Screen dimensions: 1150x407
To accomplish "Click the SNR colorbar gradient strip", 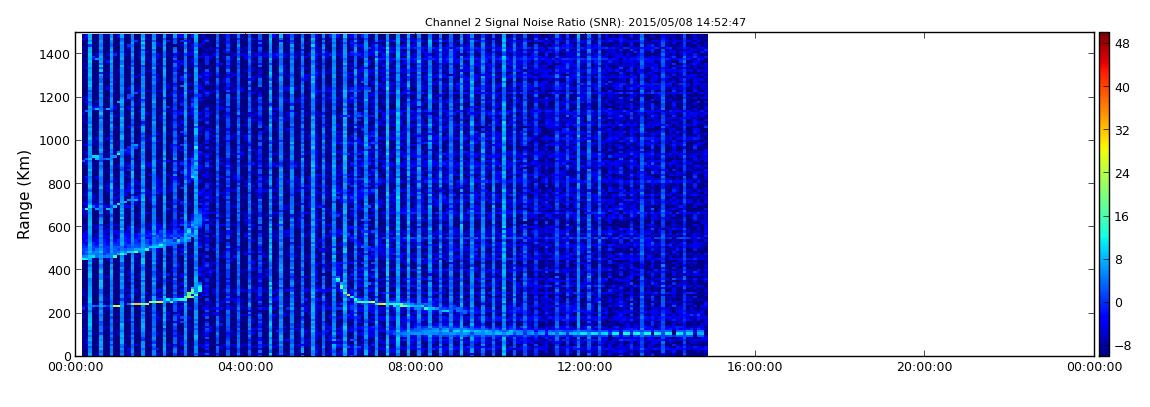I will [1104, 194].
